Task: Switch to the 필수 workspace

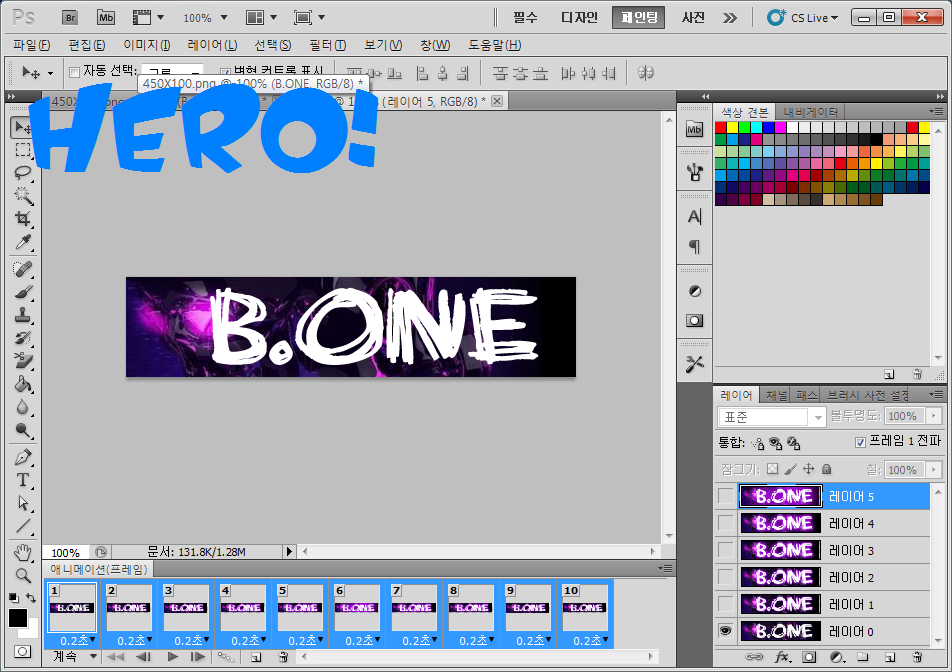Action: pos(525,18)
